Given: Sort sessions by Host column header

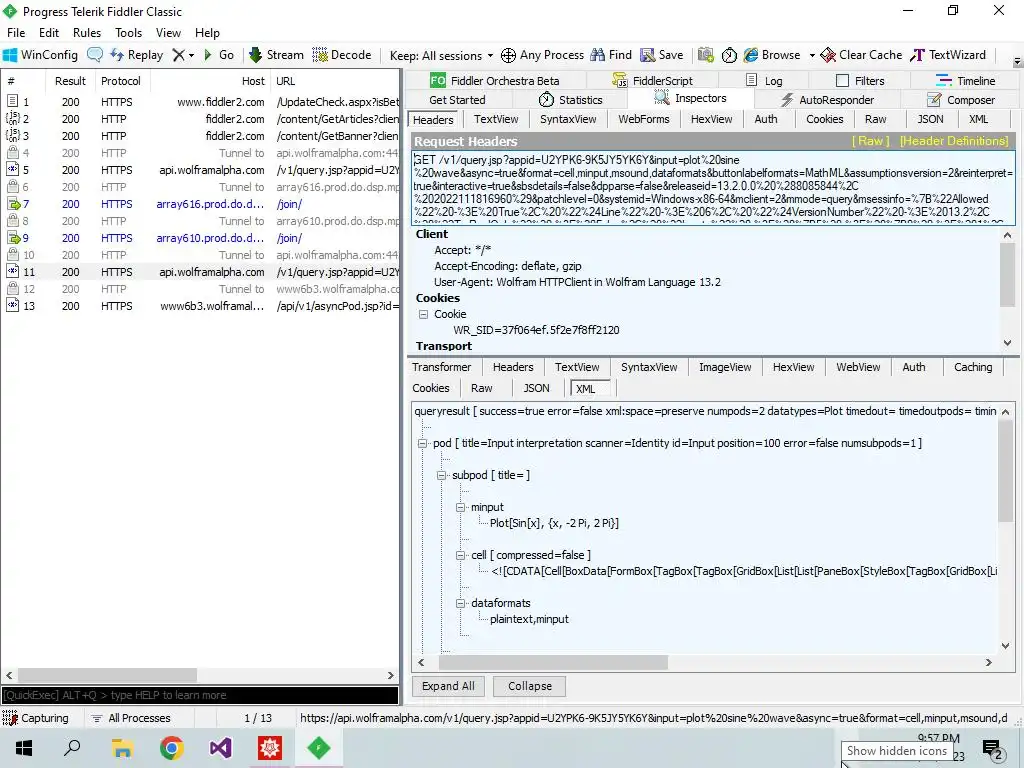Looking at the screenshot, I should (x=210, y=81).
